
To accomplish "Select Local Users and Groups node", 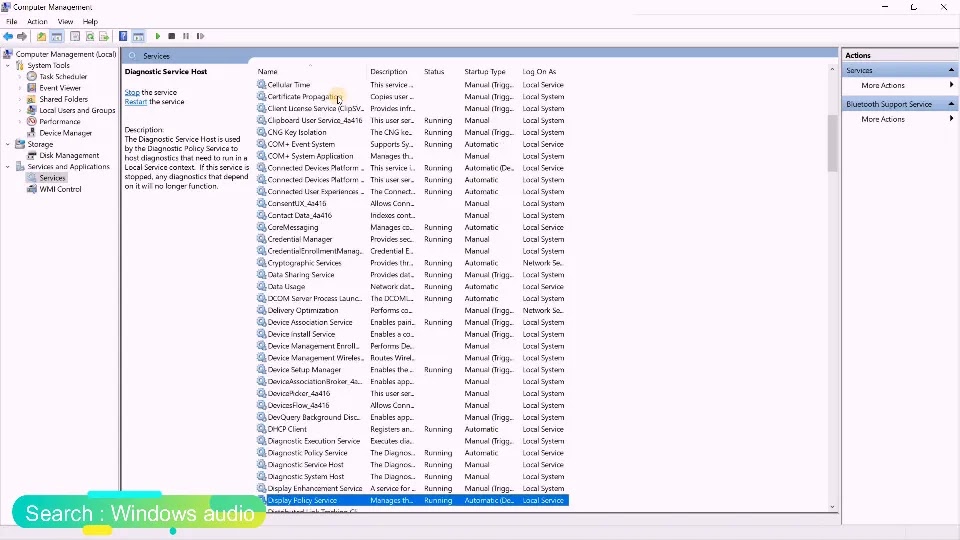I will tap(77, 110).
